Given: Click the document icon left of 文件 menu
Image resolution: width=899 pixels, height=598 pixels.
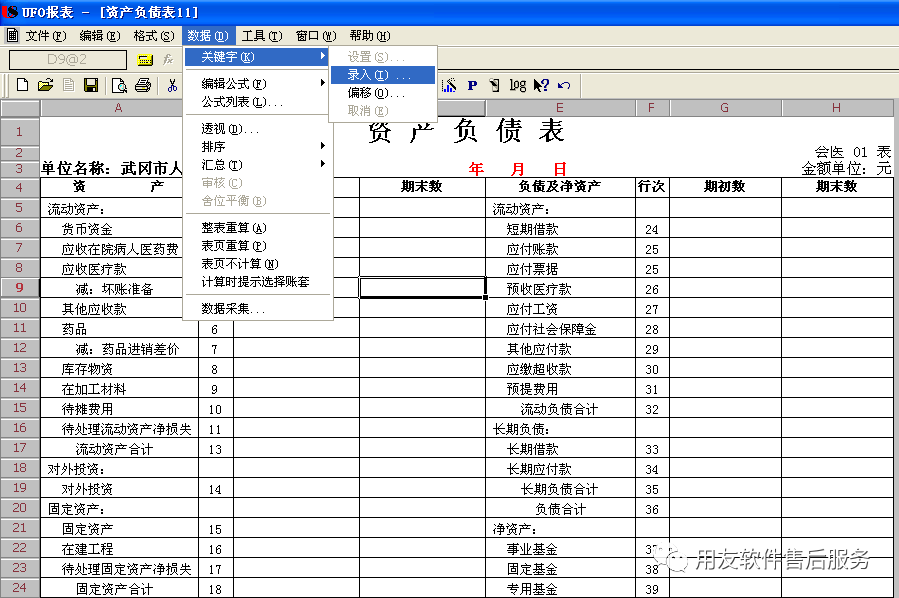Looking at the screenshot, I should pyautogui.click(x=12, y=36).
